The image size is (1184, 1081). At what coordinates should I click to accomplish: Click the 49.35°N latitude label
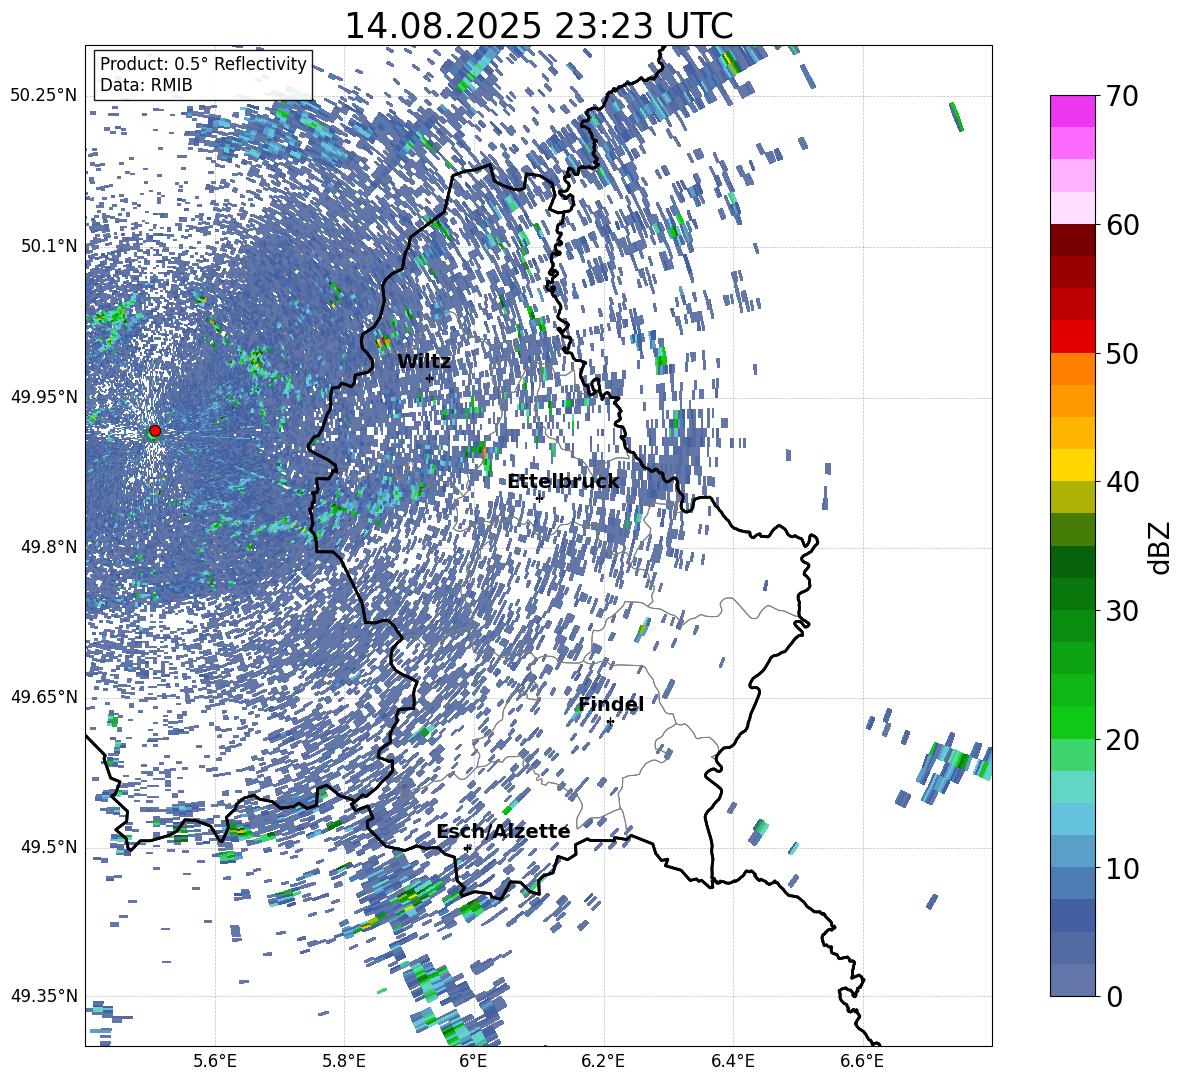tap(44, 996)
